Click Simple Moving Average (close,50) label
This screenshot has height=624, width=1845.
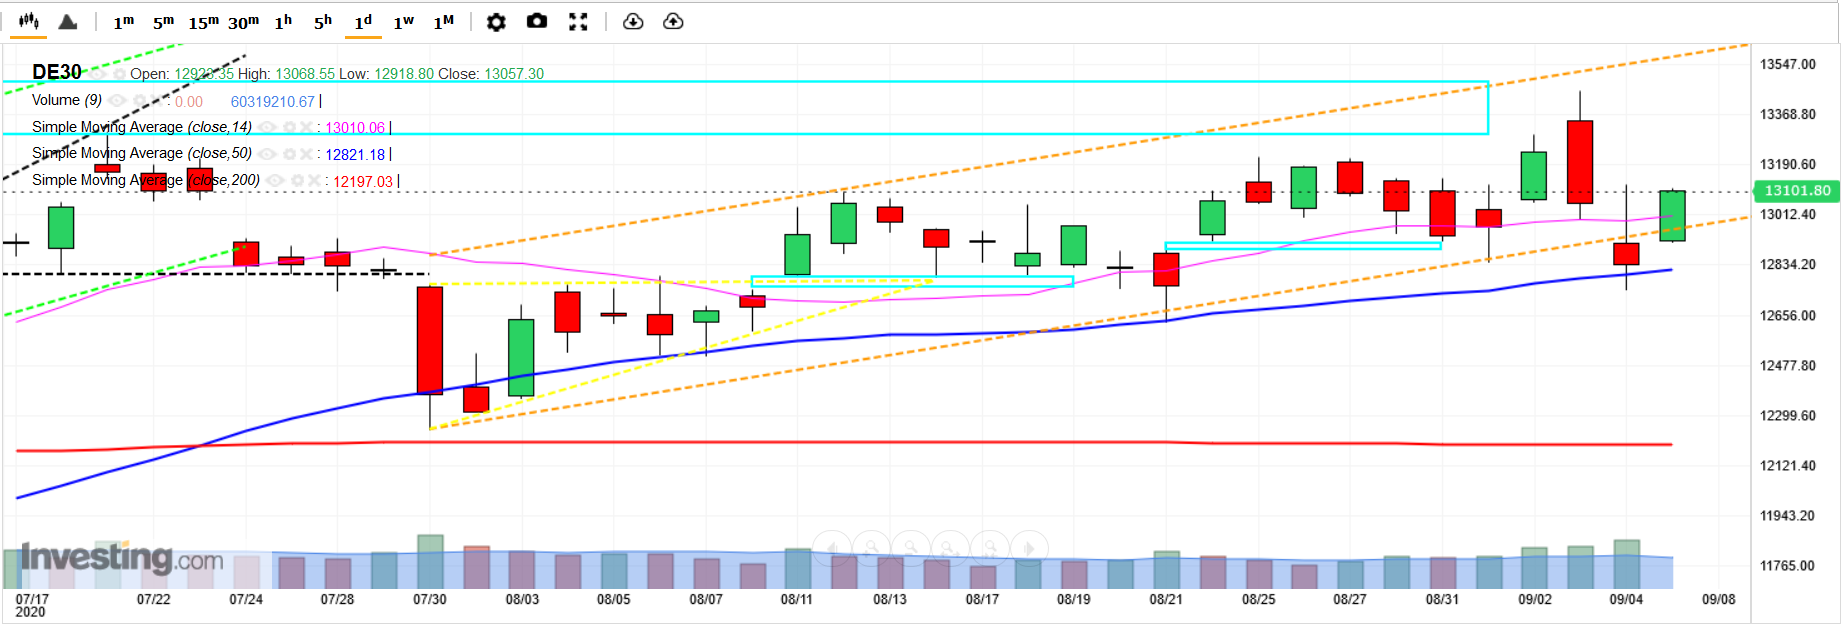pyautogui.click(x=142, y=153)
